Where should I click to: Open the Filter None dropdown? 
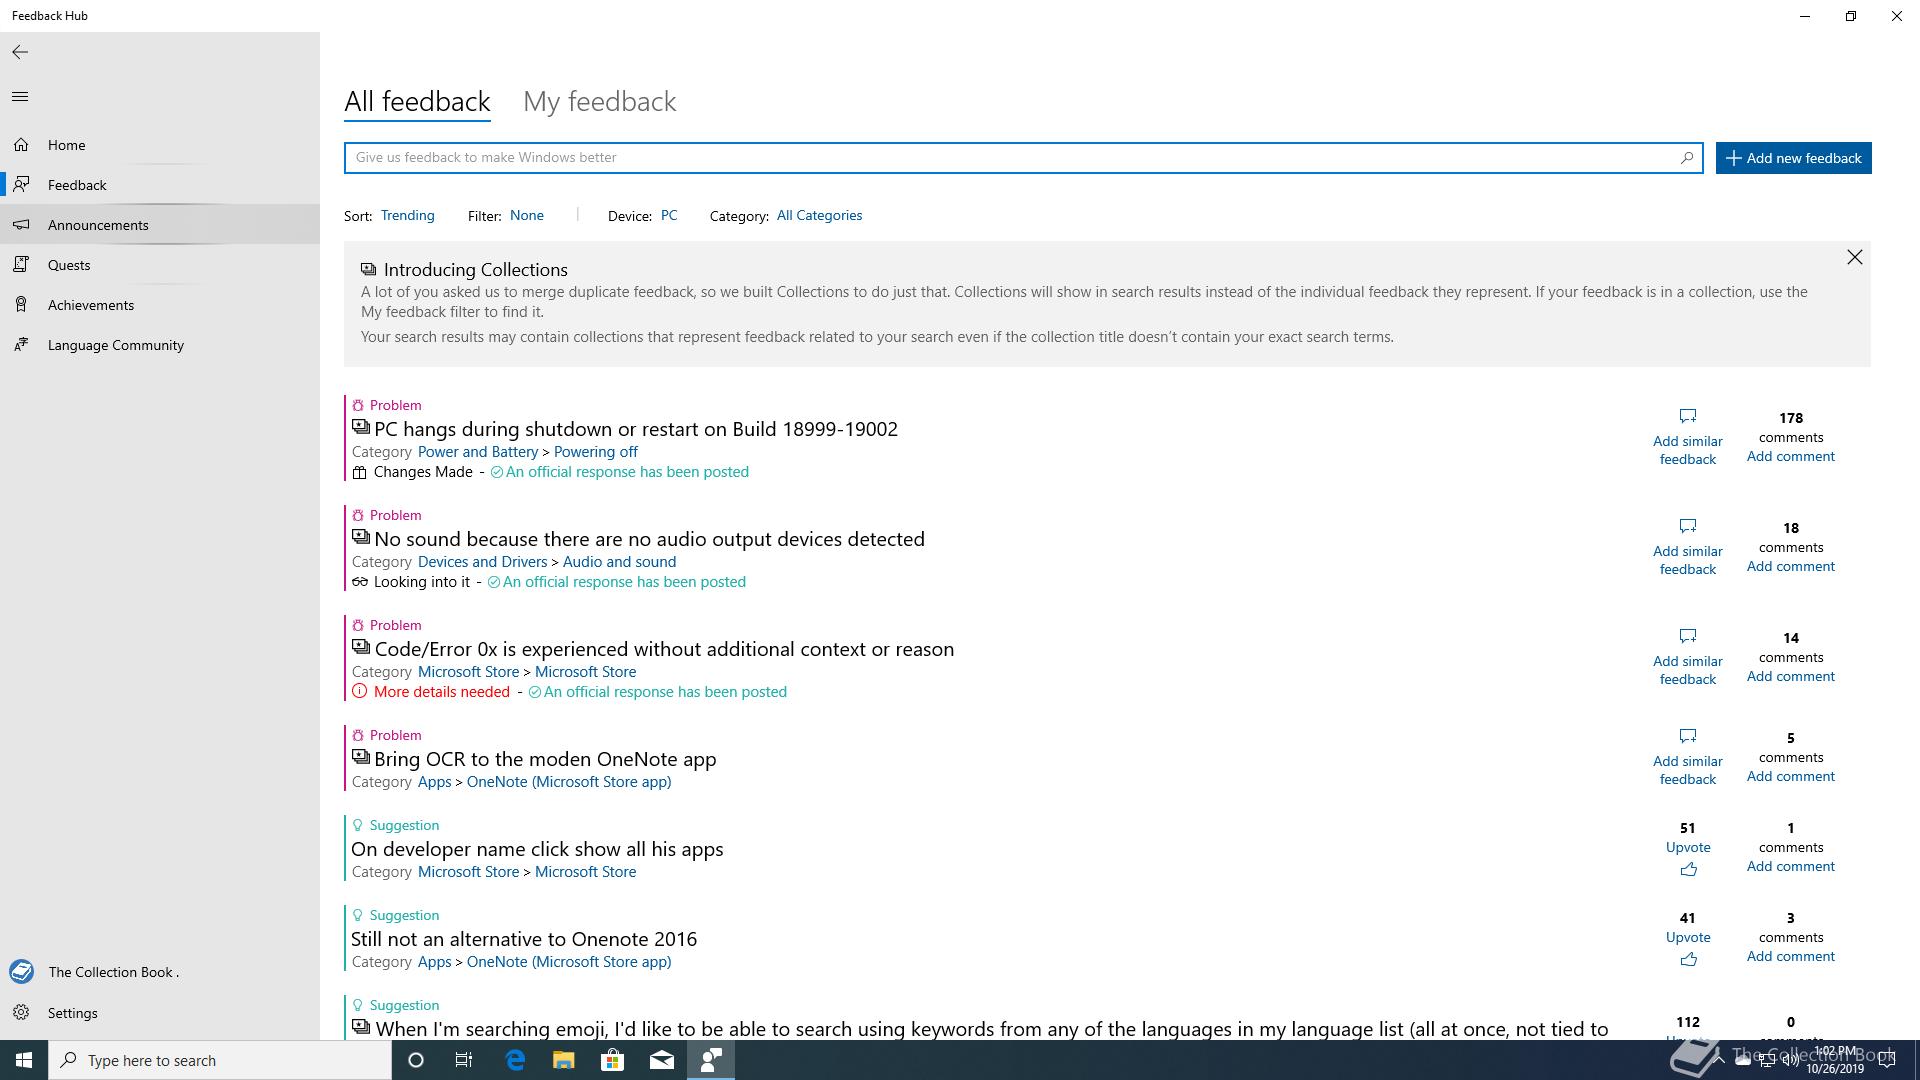pos(527,215)
